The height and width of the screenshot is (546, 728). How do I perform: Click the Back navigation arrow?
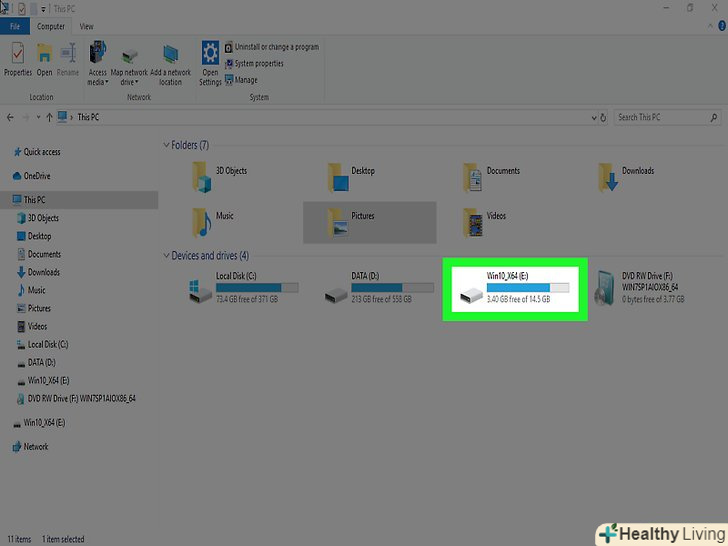coord(10,117)
